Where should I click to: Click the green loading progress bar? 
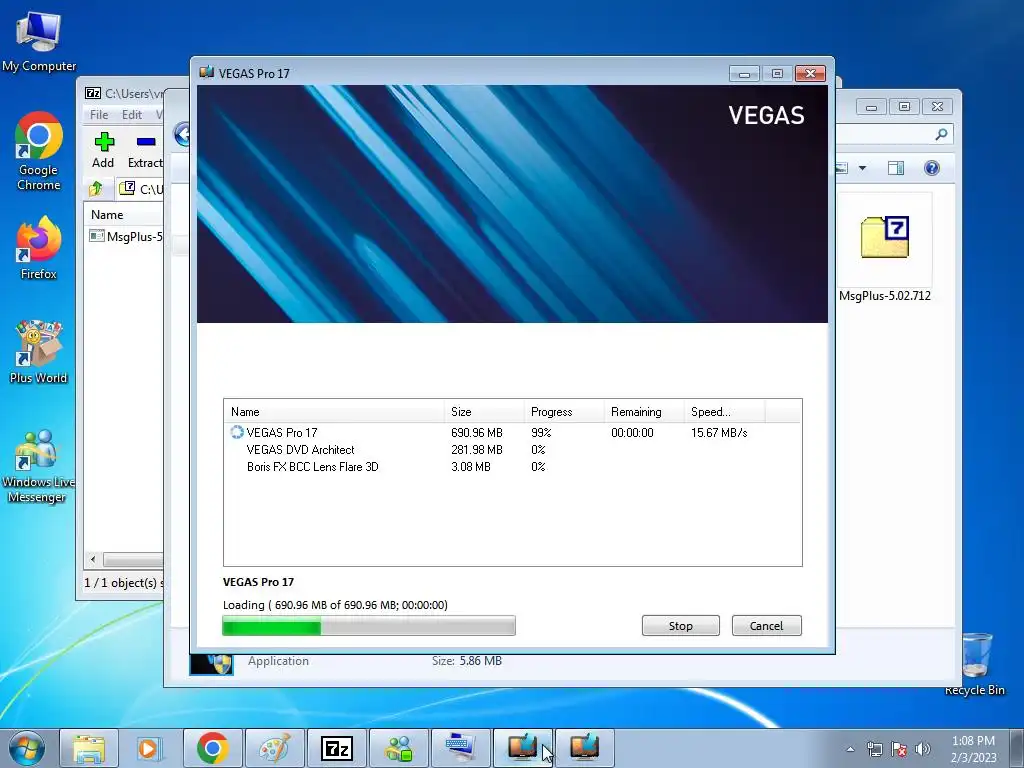[x=369, y=626]
